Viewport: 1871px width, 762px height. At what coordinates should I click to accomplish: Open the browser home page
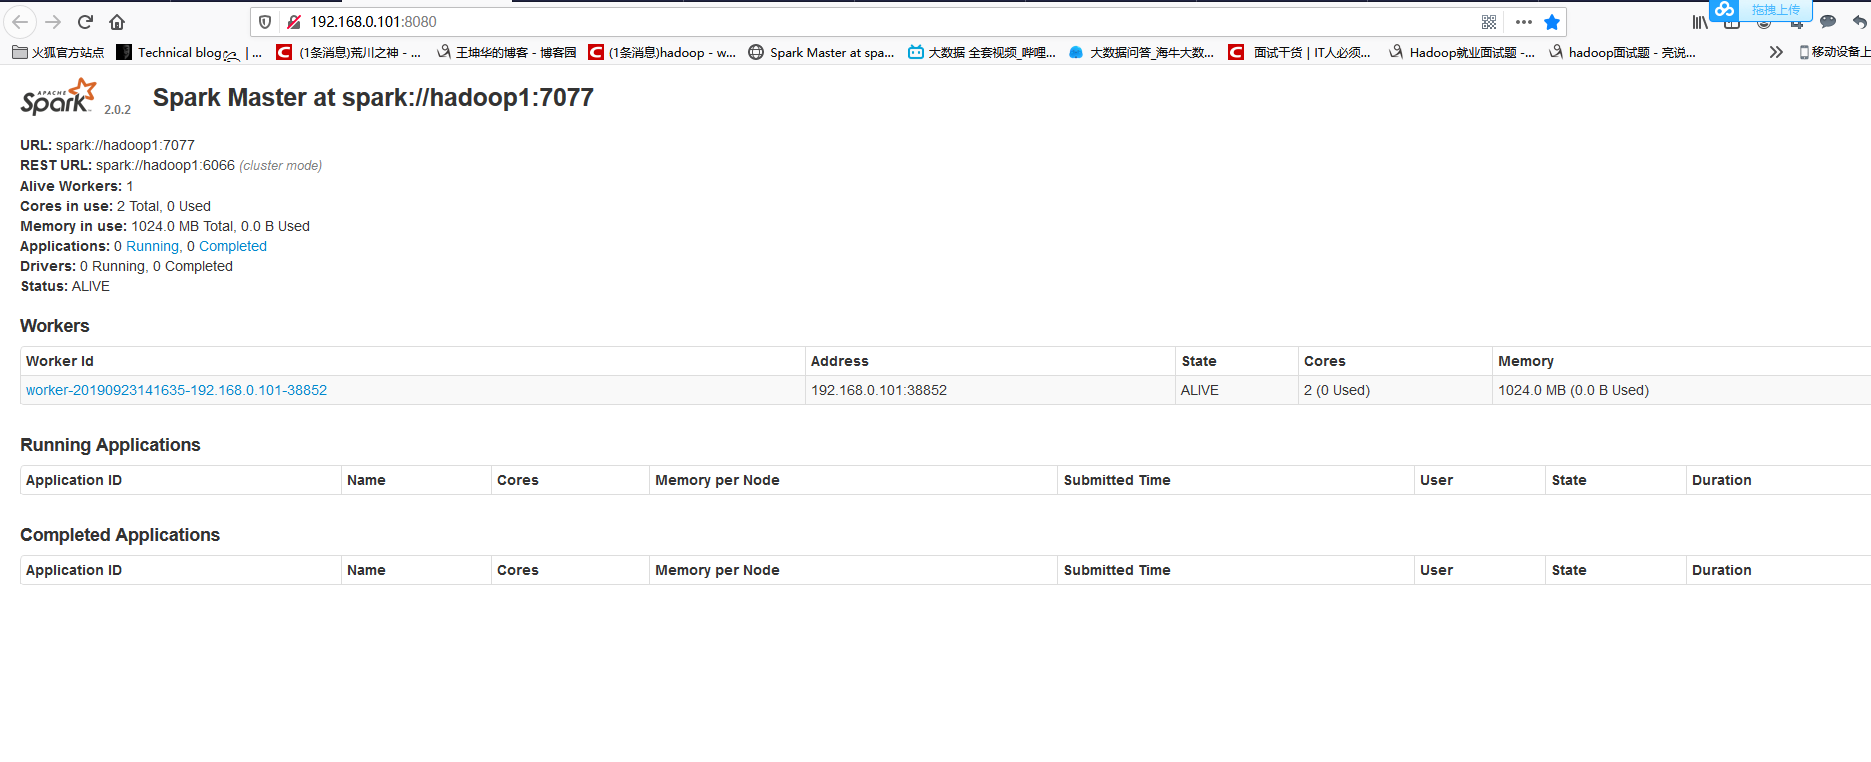(117, 22)
